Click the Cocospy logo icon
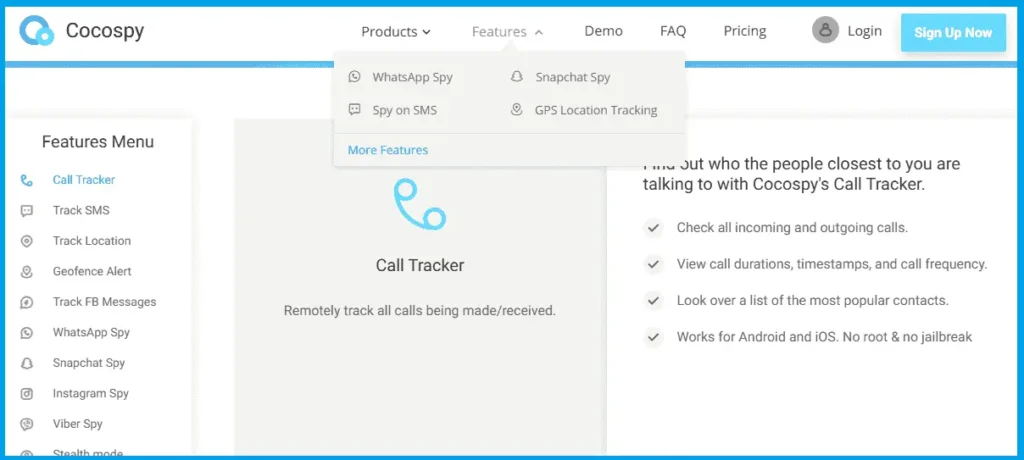The height and width of the screenshot is (460, 1024). click(37, 31)
